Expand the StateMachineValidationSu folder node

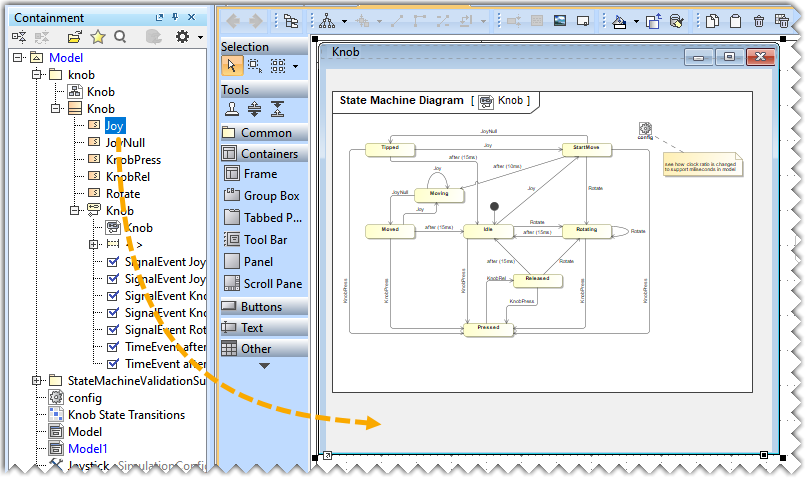pos(37,381)
